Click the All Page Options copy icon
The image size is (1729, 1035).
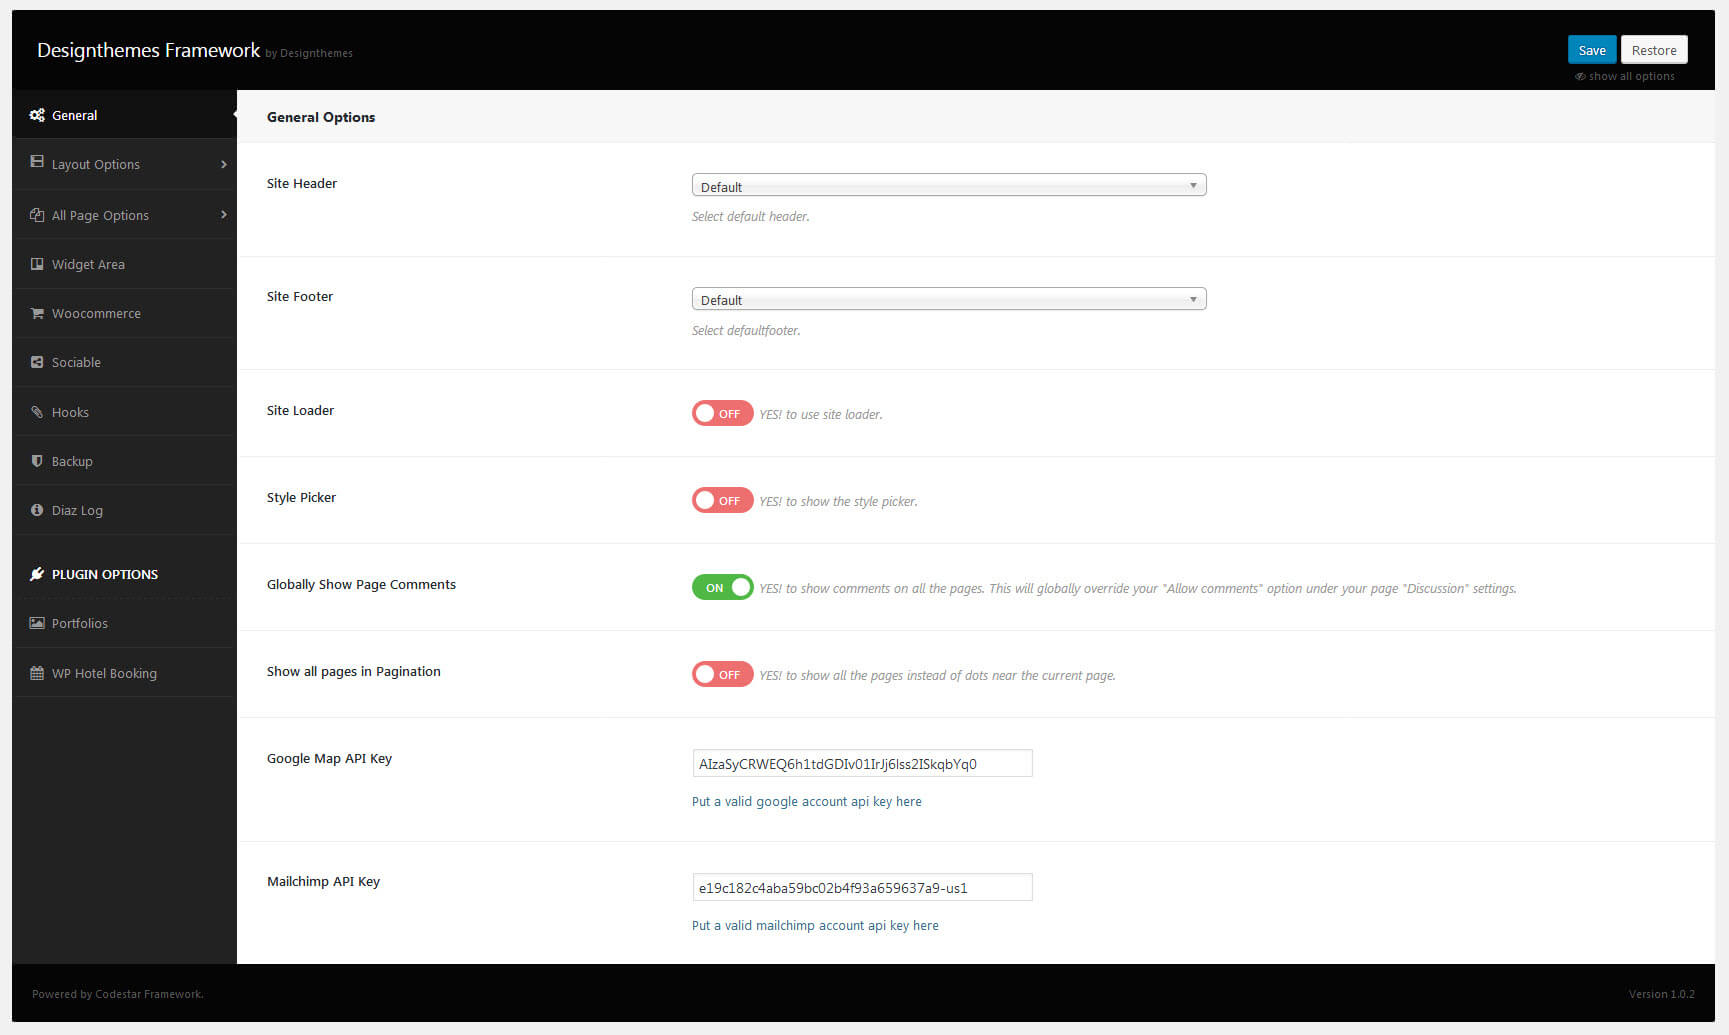pos(37,215)
